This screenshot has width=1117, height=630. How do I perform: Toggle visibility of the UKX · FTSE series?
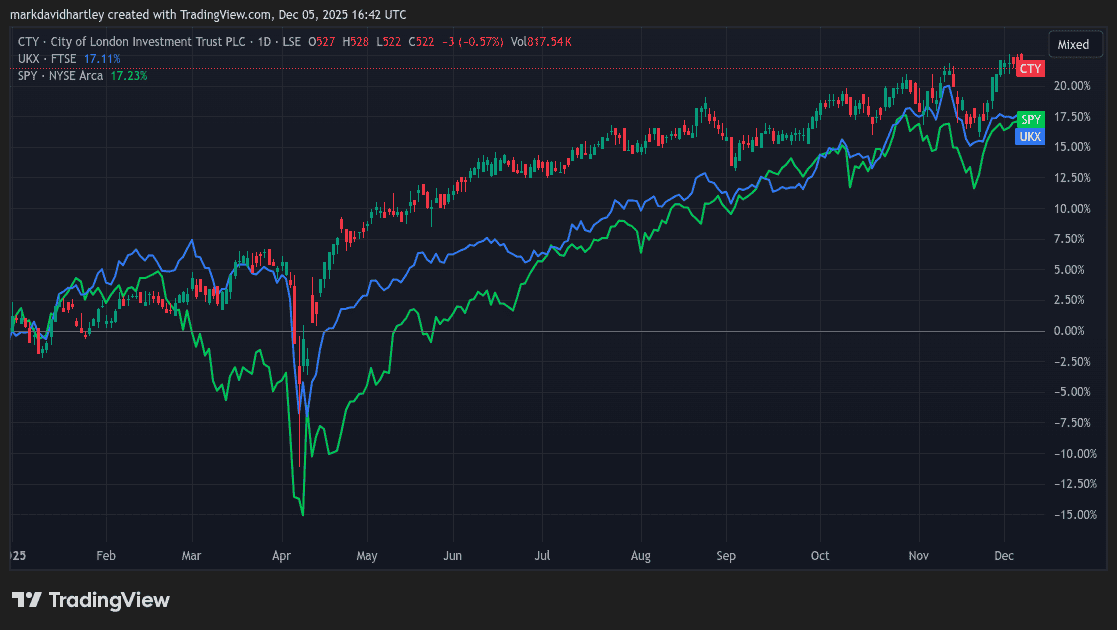click(x=48, y=59)
